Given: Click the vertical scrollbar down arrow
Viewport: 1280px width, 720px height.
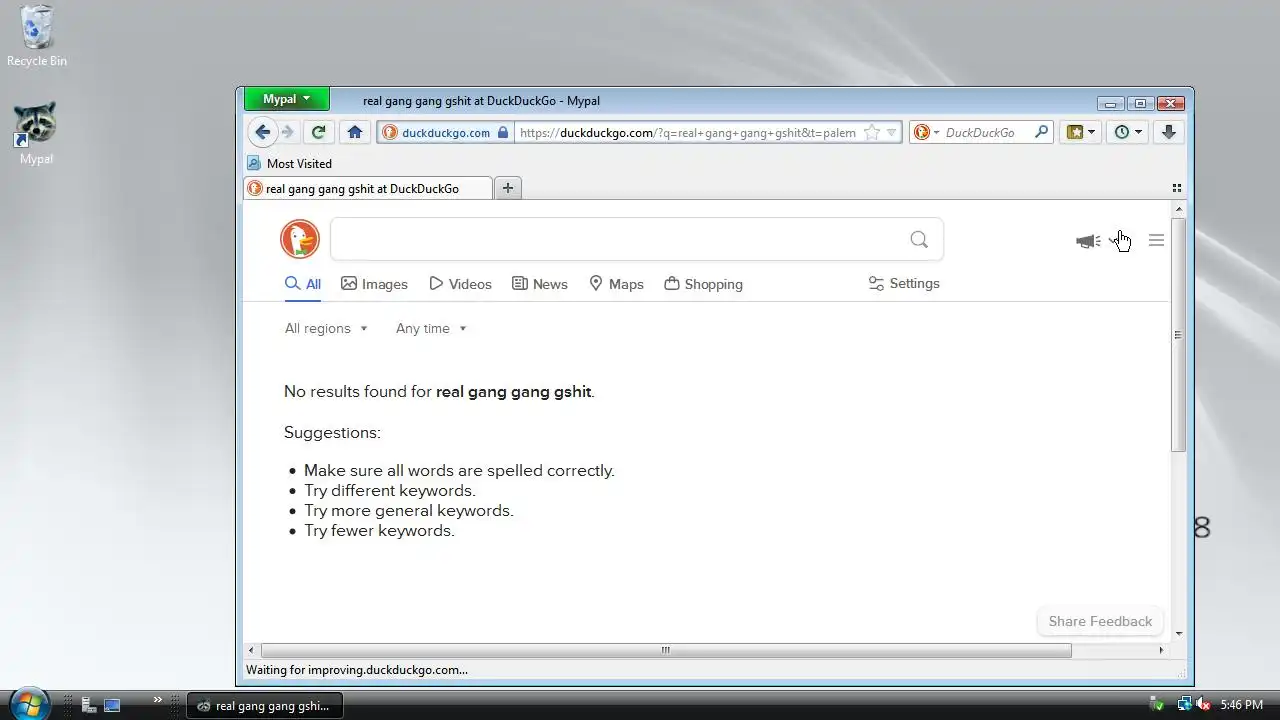Looking at the screenshot, I should [x=1179, y=633].
